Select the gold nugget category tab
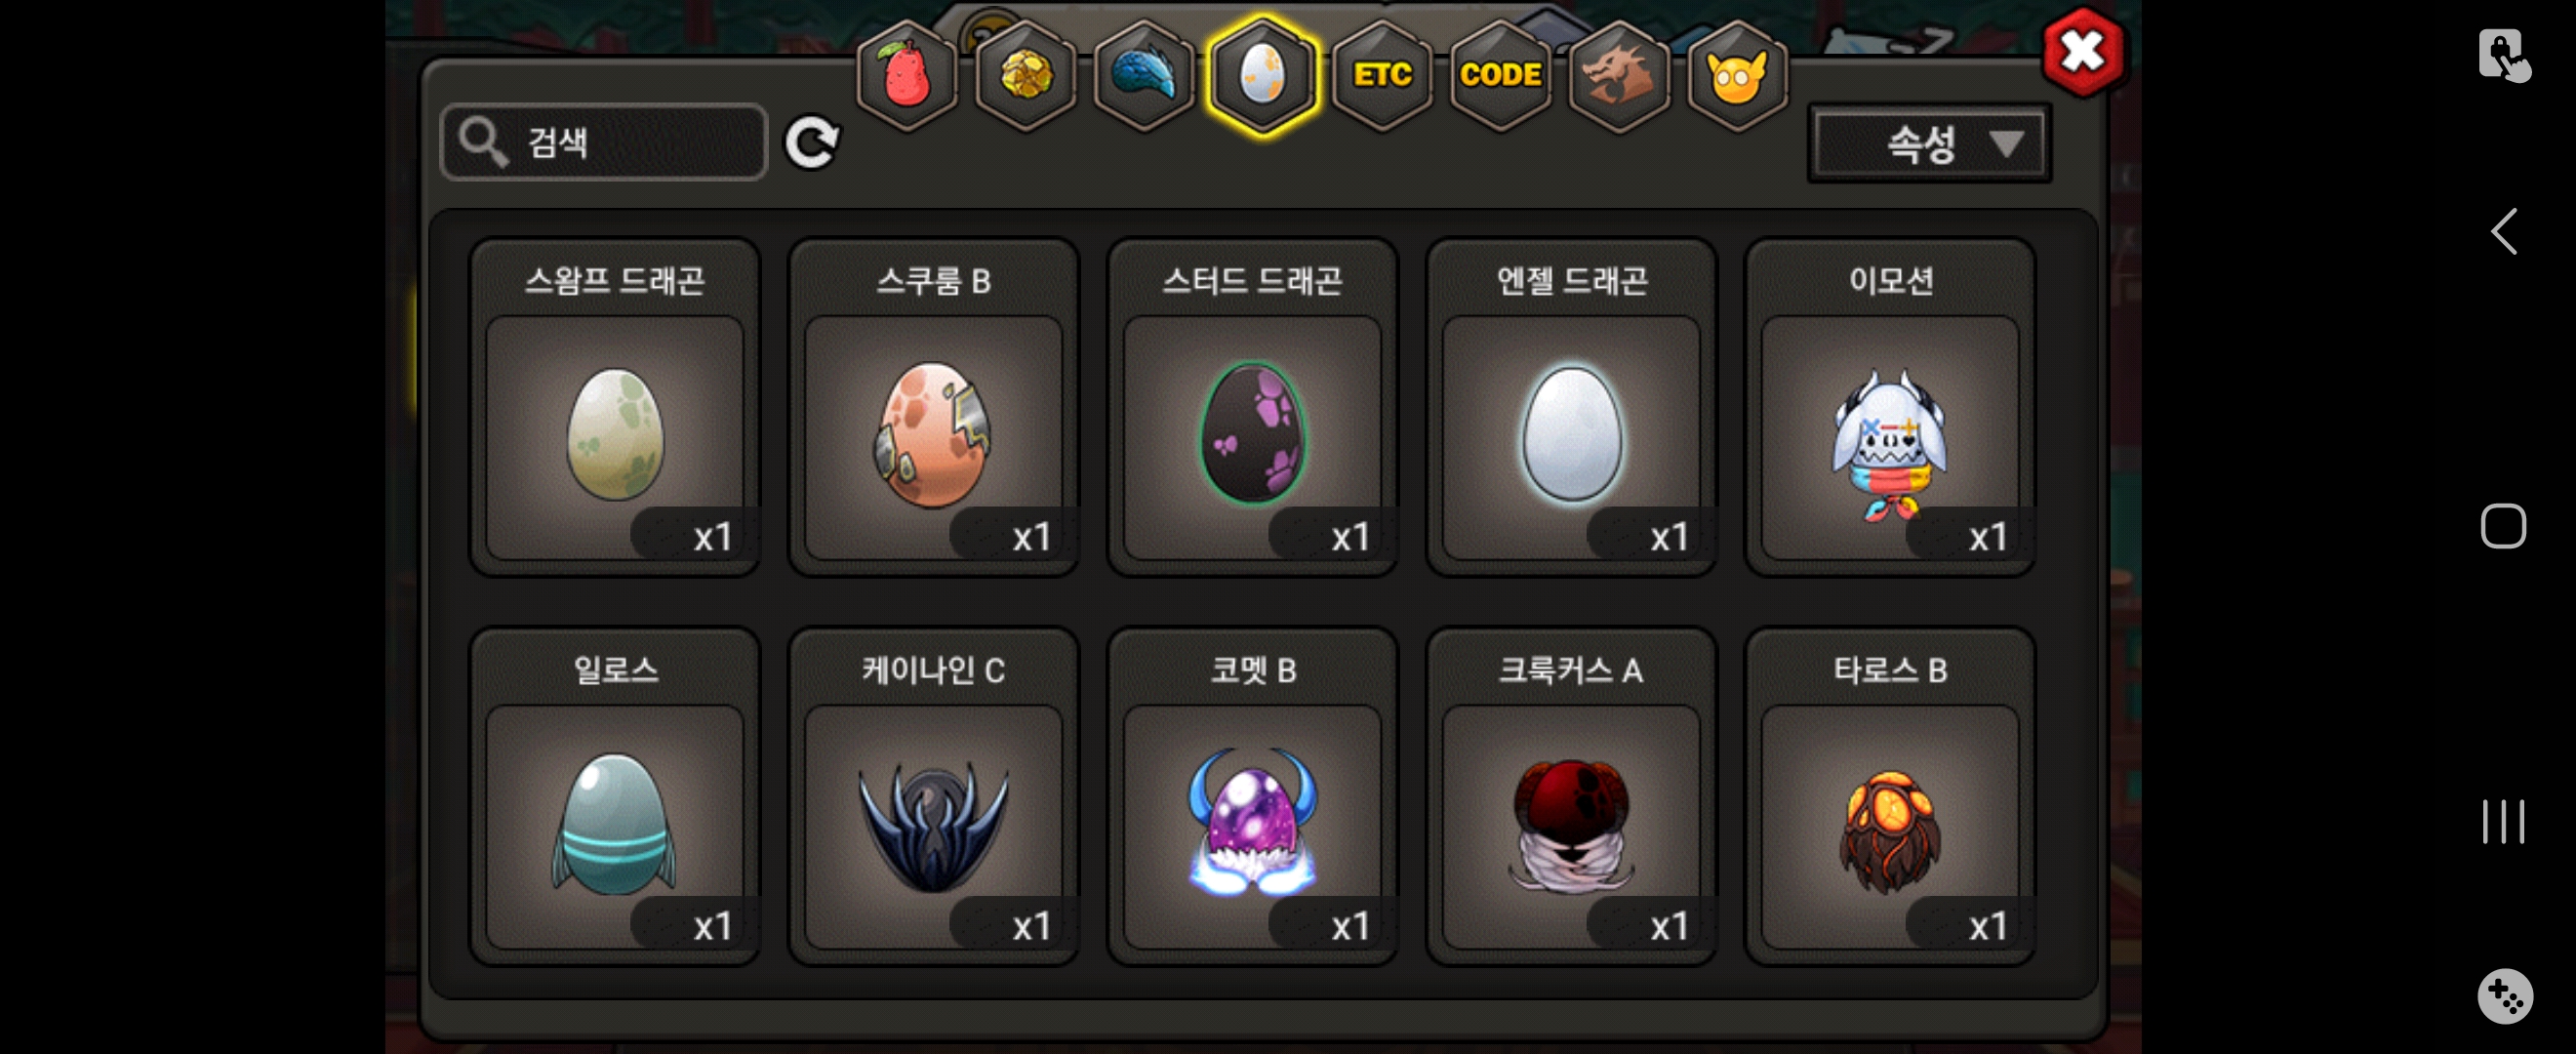 1025,76
